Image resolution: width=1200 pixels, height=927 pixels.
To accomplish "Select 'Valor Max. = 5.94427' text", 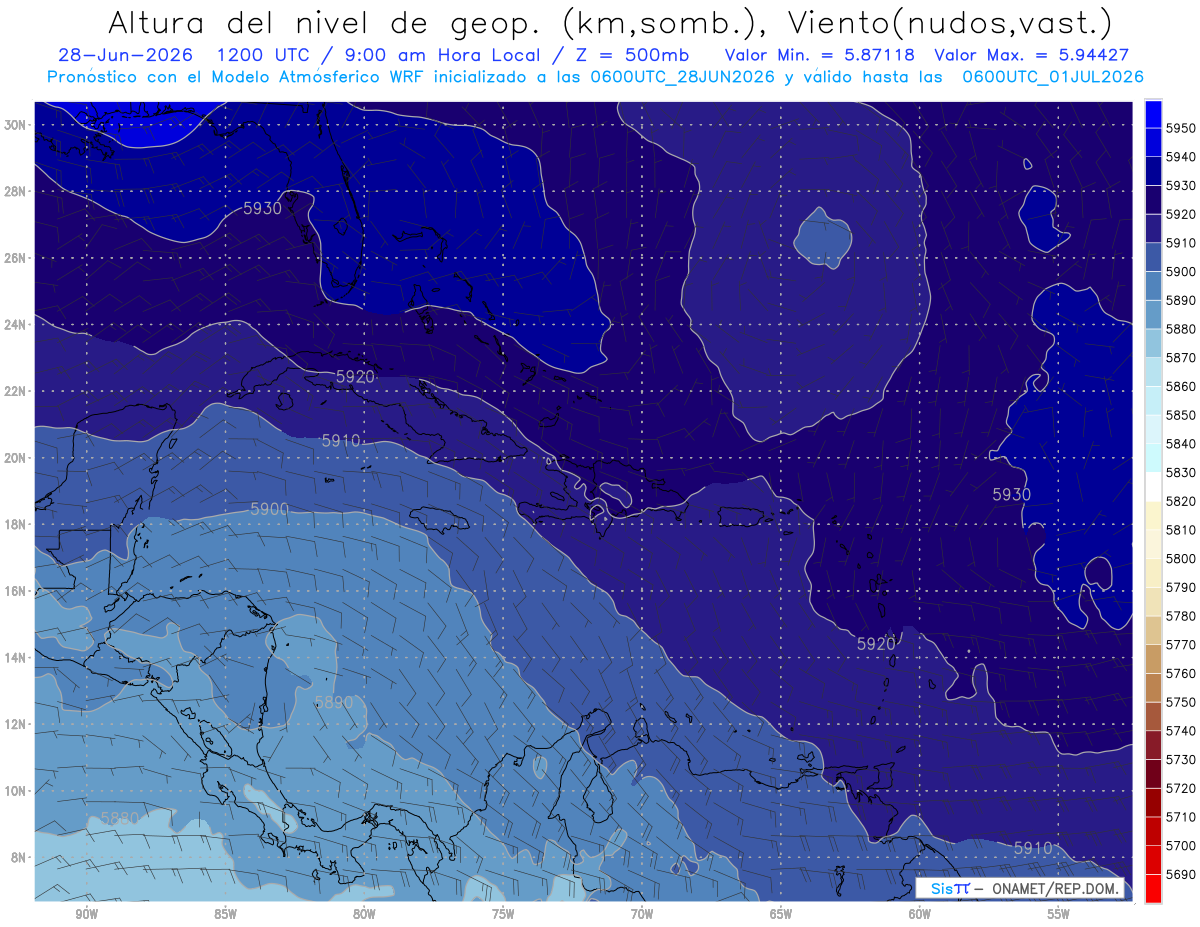I will click(1032, 56).
